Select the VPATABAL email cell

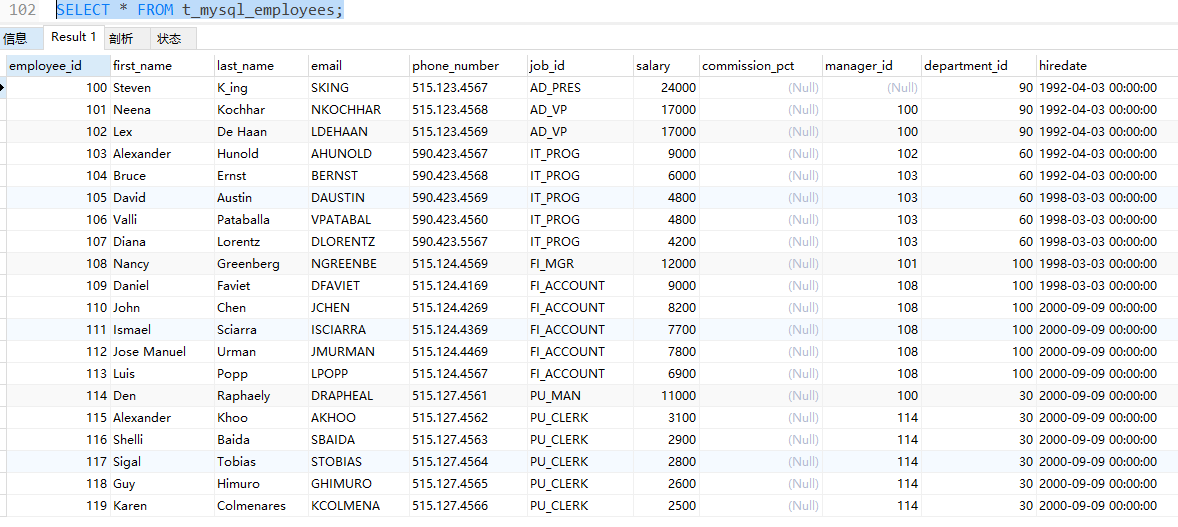pos(358,220)
